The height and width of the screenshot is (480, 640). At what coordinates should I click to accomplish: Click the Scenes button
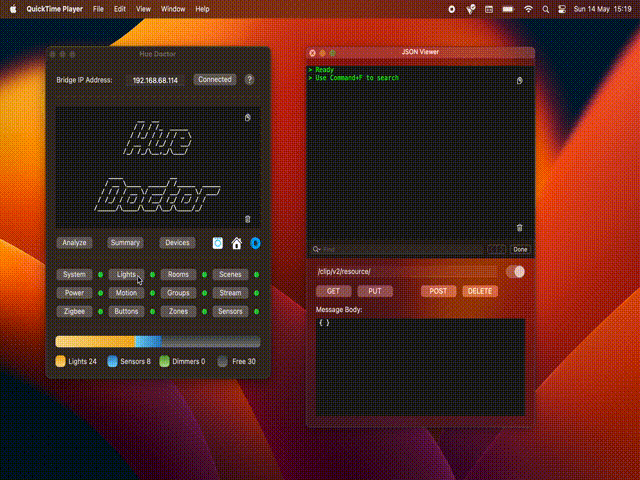[230, 274]
